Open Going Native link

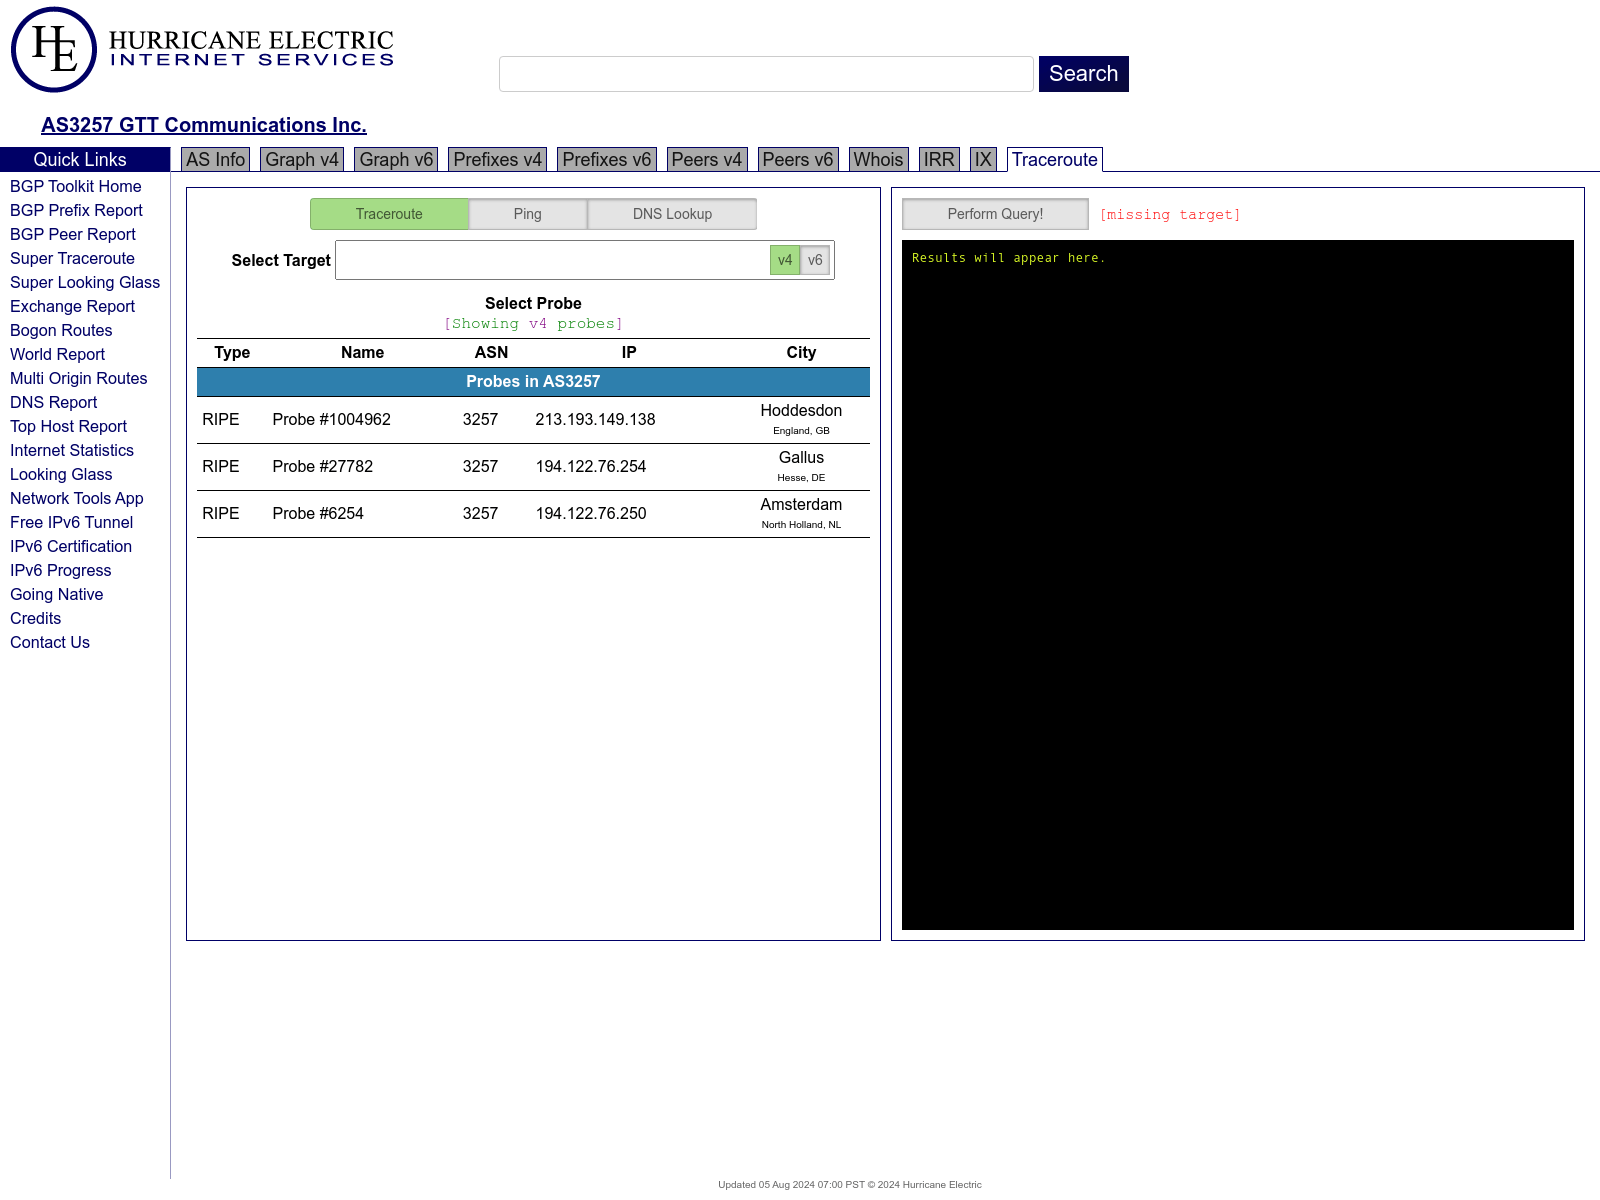pos(57,594)
